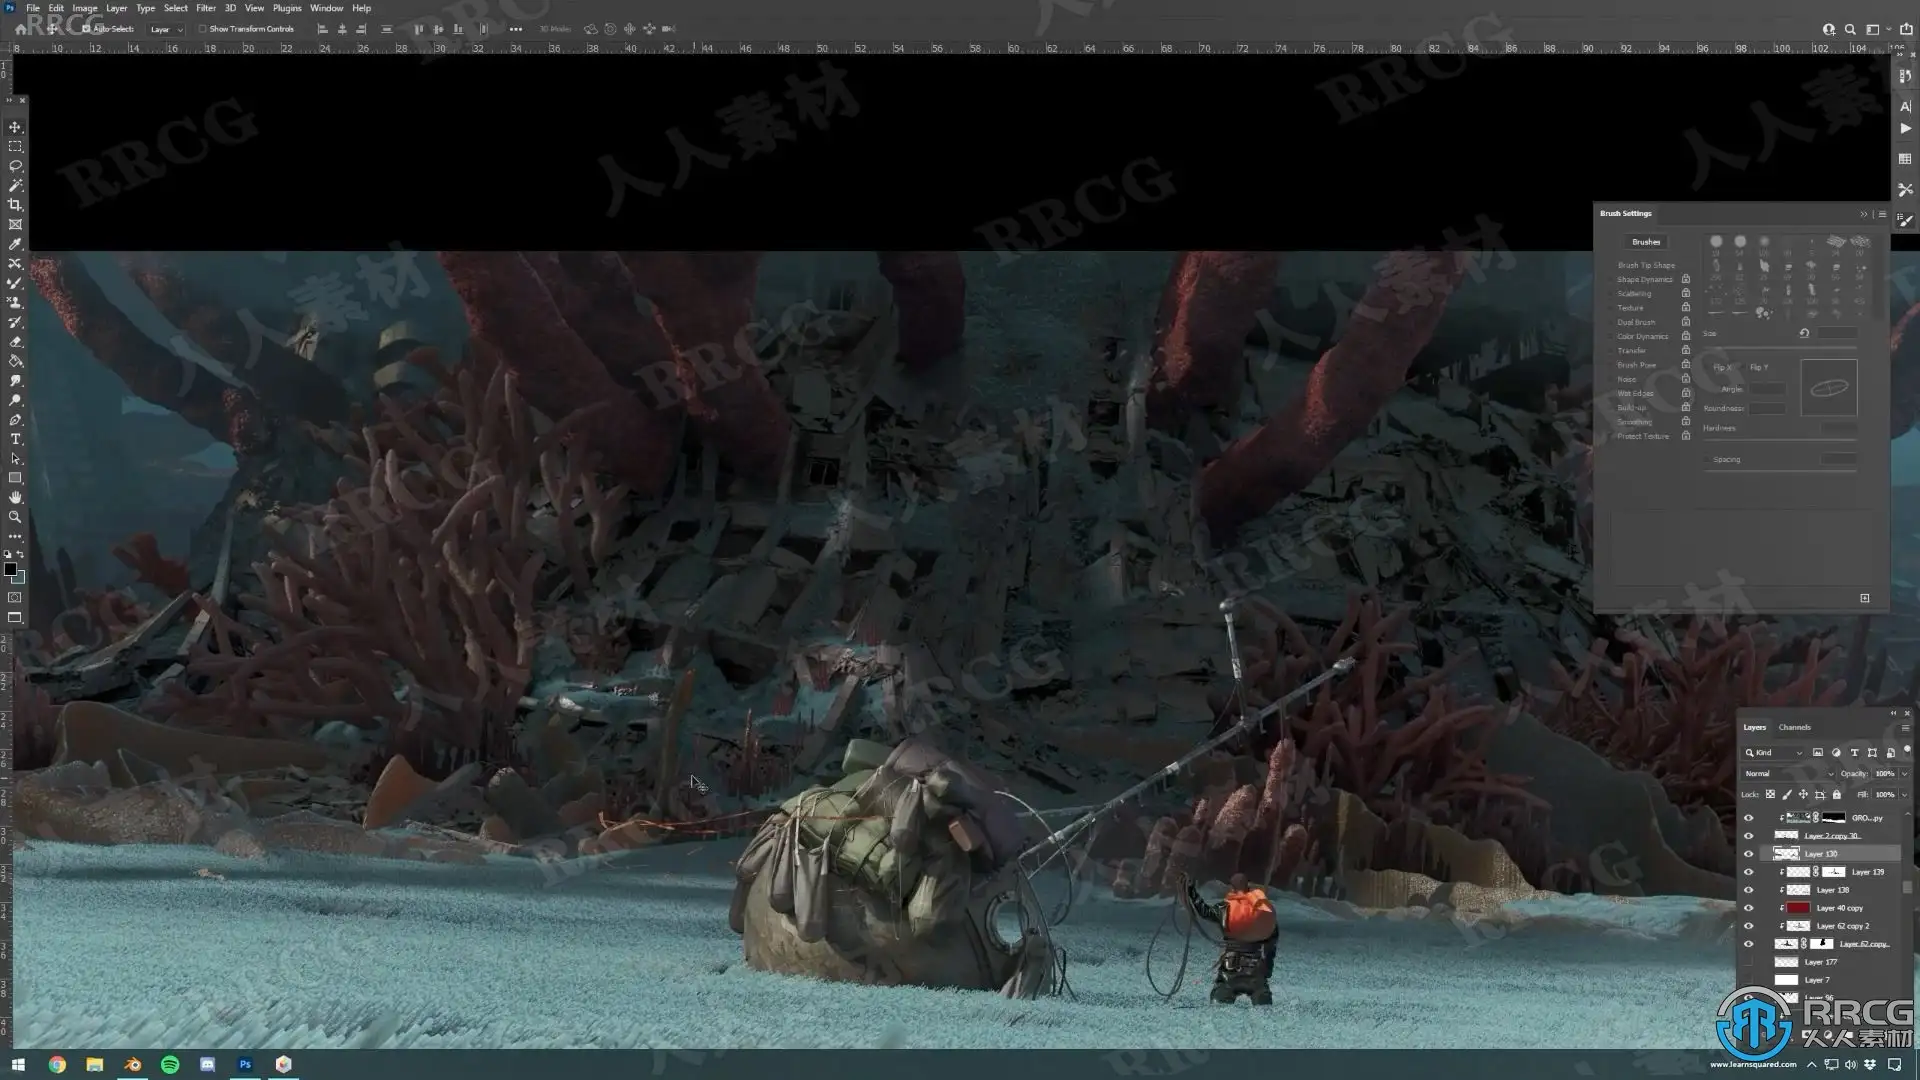The width and height of the screenshot is (1920, 1080).
Task: Open more align options ellipsis
Action: [x=516, y=29]
